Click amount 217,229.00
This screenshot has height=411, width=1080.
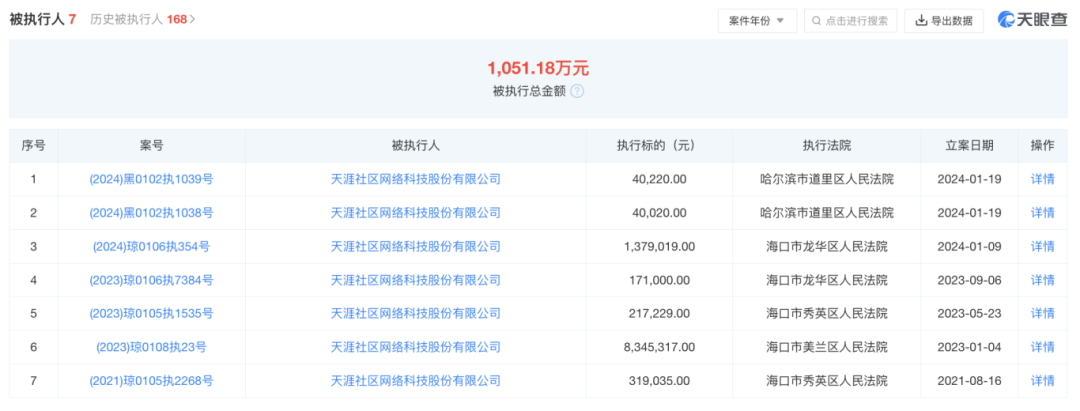pyautogui.click(x=659, y=313)
